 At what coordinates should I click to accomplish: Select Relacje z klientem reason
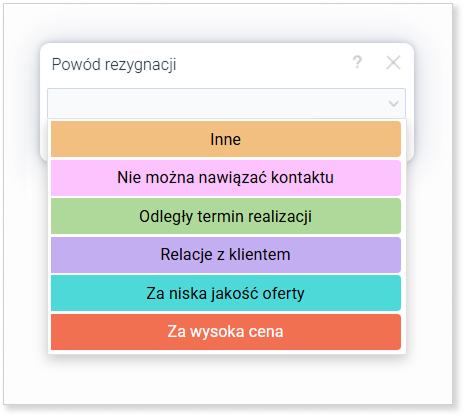click(226, 255)
